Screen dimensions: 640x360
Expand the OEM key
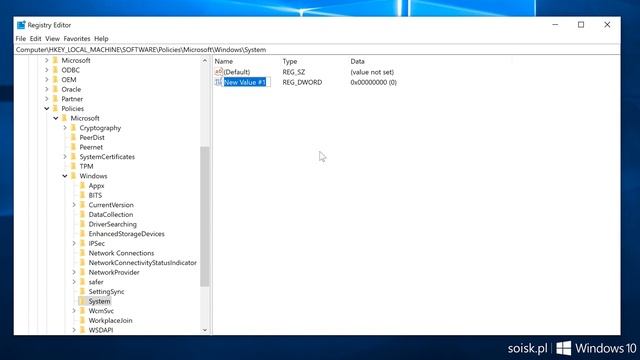(x=47, y=80)
